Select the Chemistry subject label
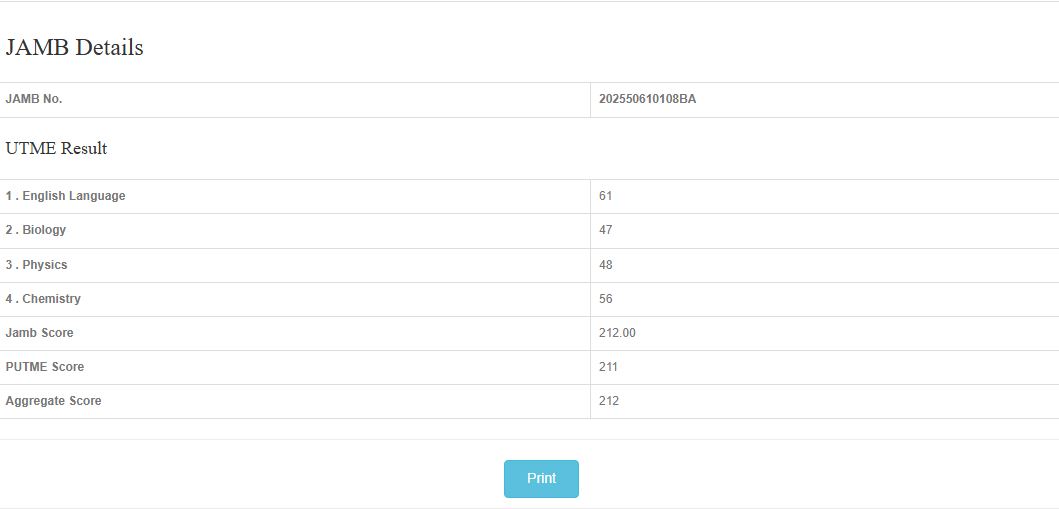Image resolution: width=1059 pixels, height=509 pixels. 43,299
